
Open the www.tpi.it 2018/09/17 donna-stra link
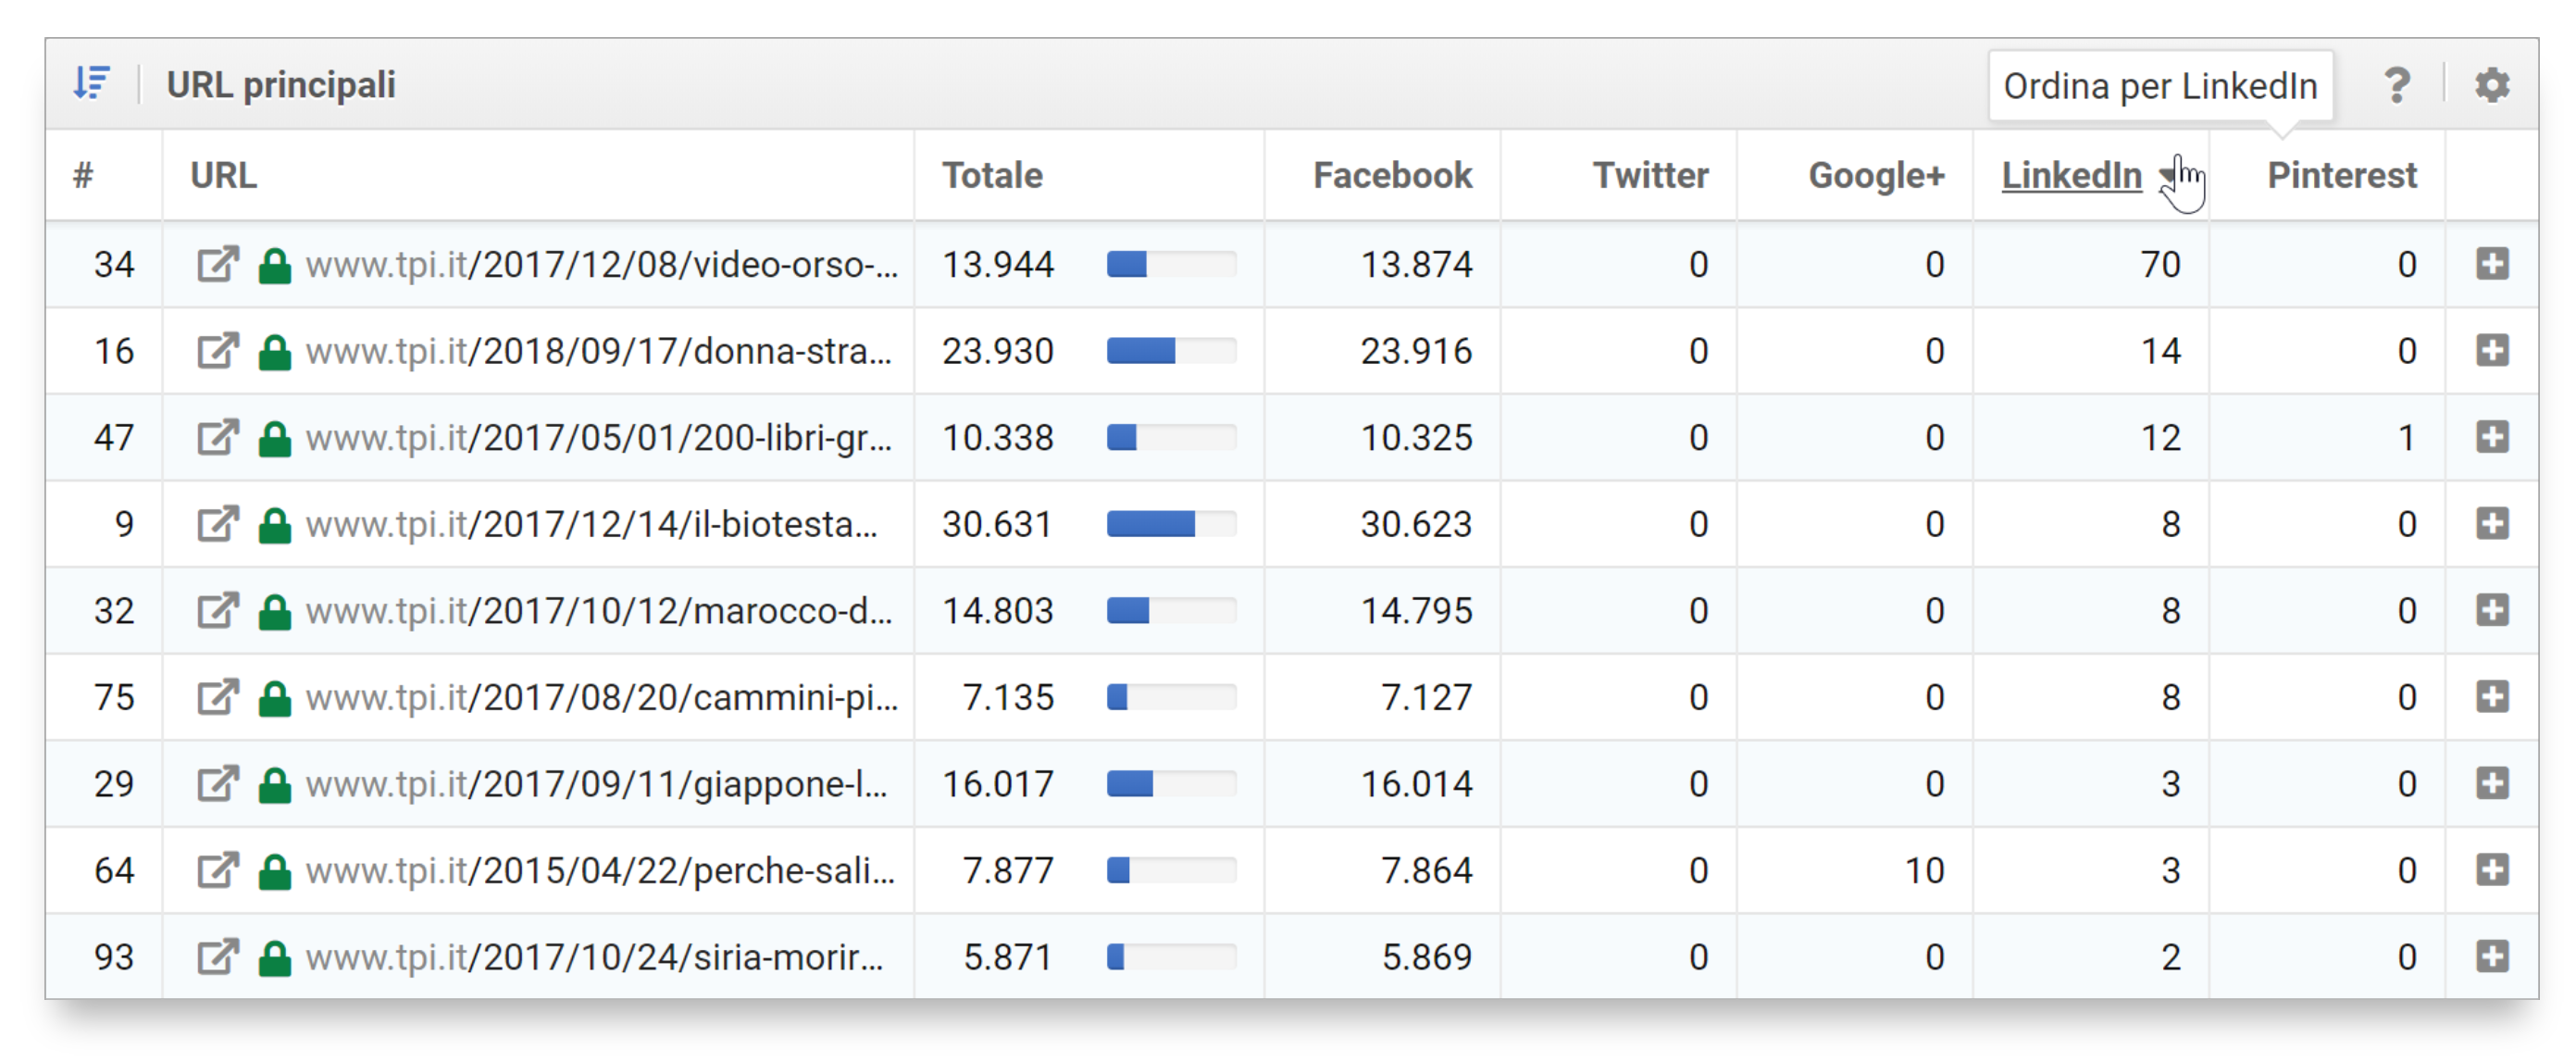tap(598, 352)
